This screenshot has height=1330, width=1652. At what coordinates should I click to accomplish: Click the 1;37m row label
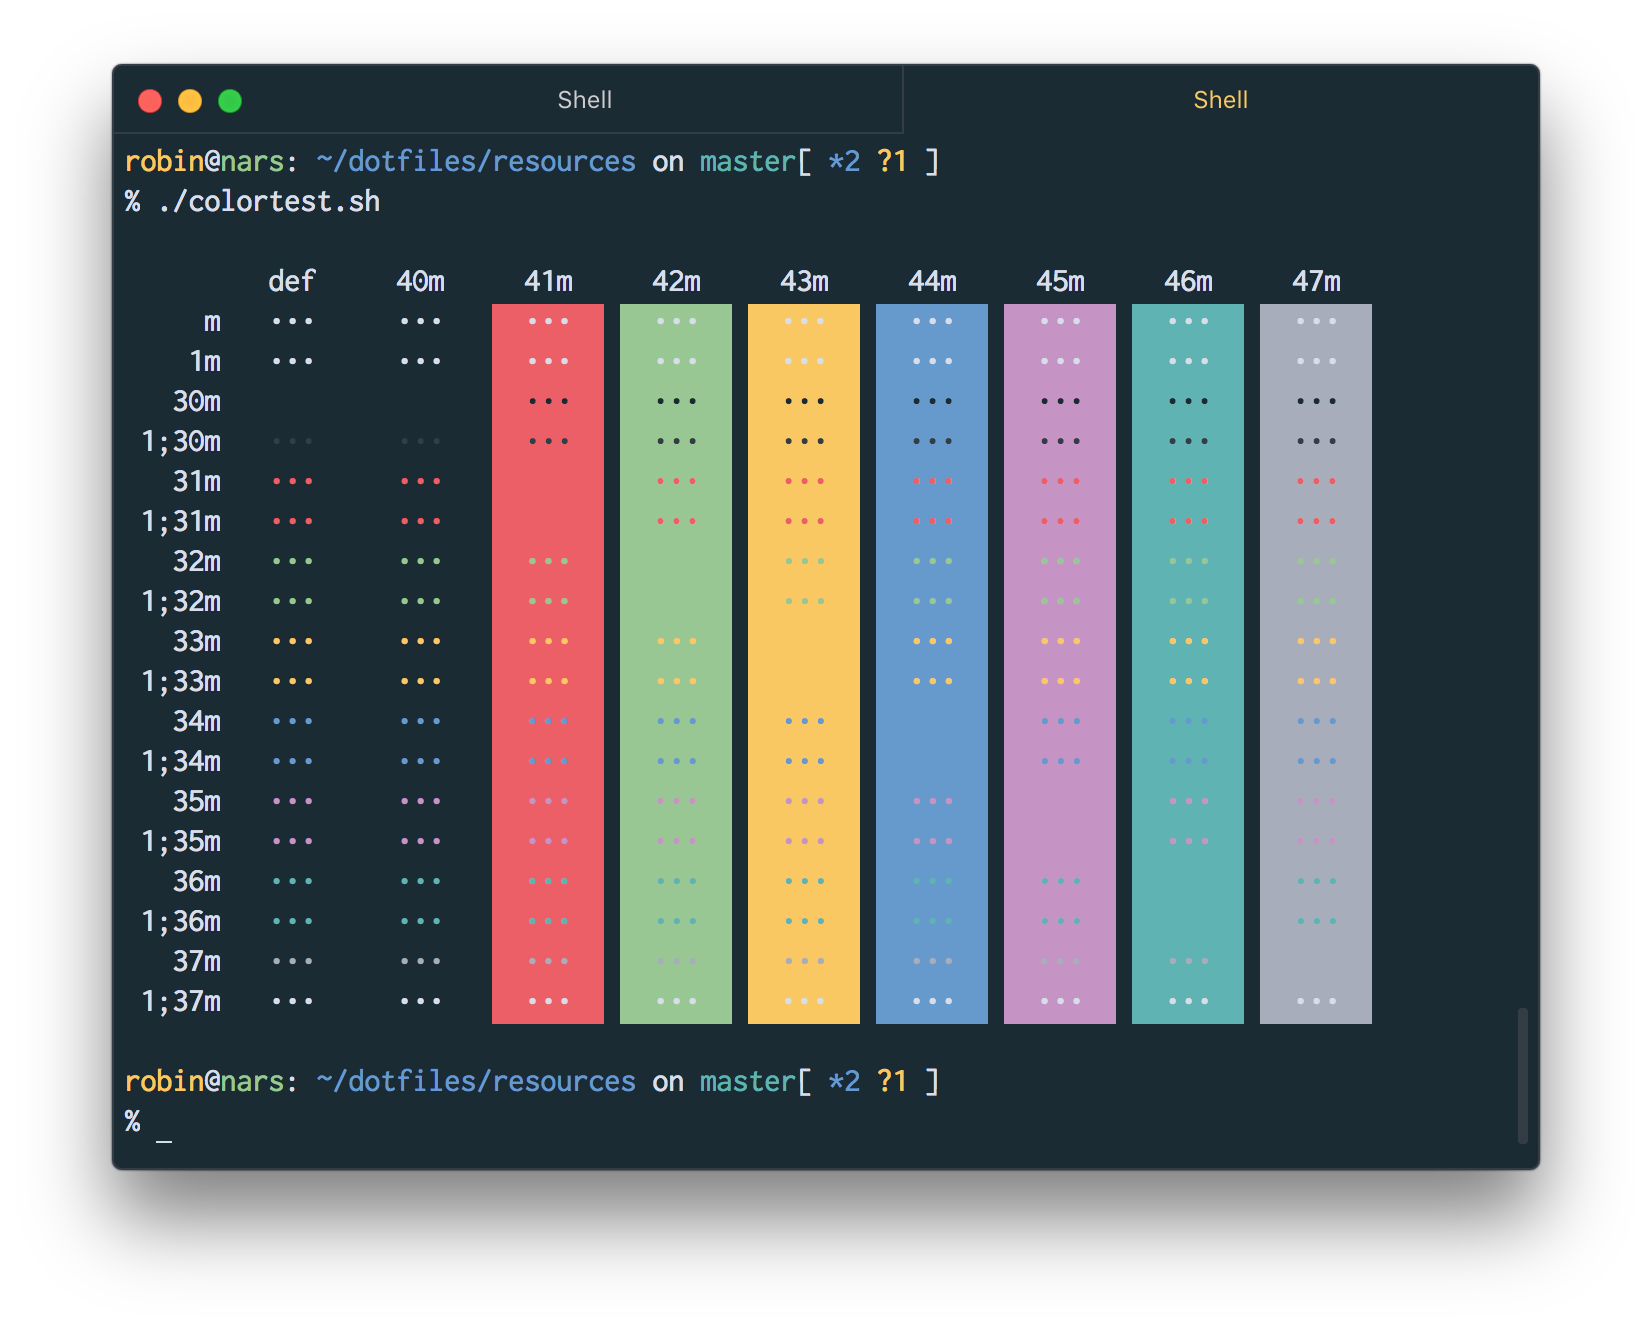181,1002
